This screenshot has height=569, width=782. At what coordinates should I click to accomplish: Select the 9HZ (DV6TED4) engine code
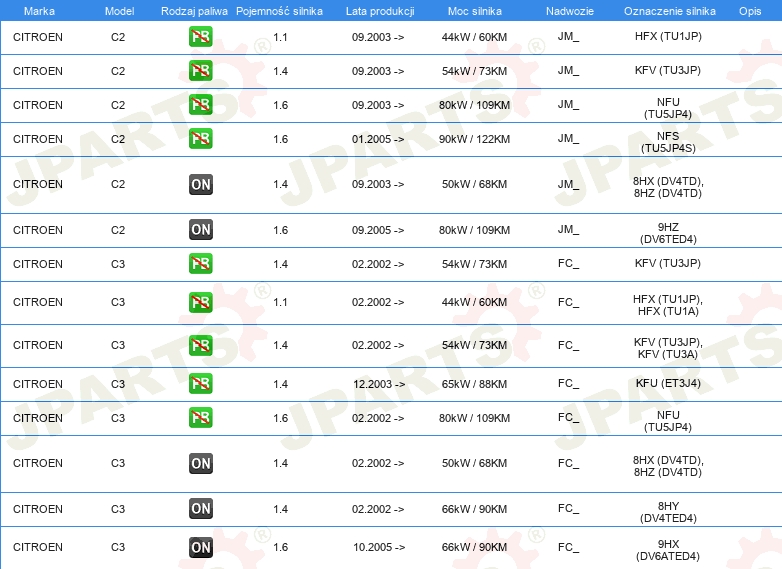click(x=668, y=233)
